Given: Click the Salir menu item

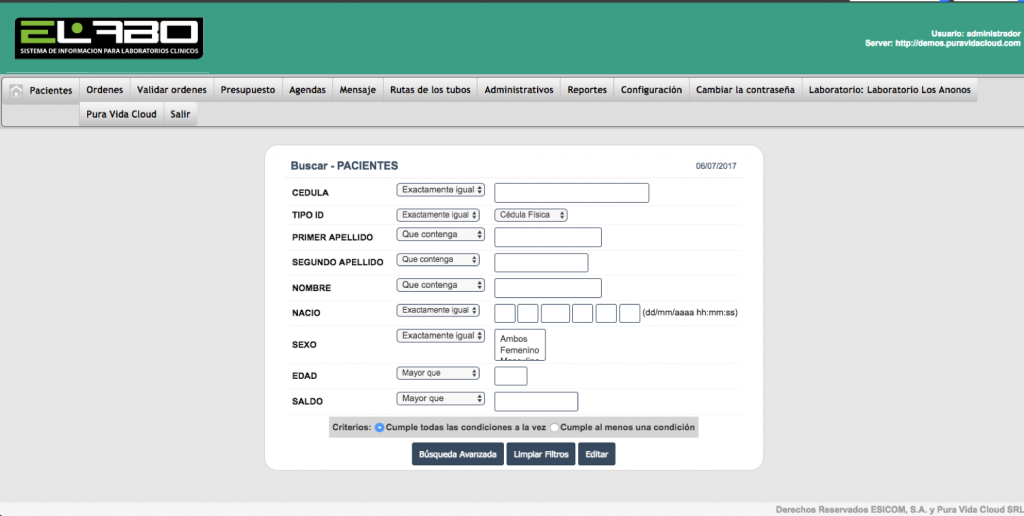Looking at the screenshot, I should tap(180, 115).
